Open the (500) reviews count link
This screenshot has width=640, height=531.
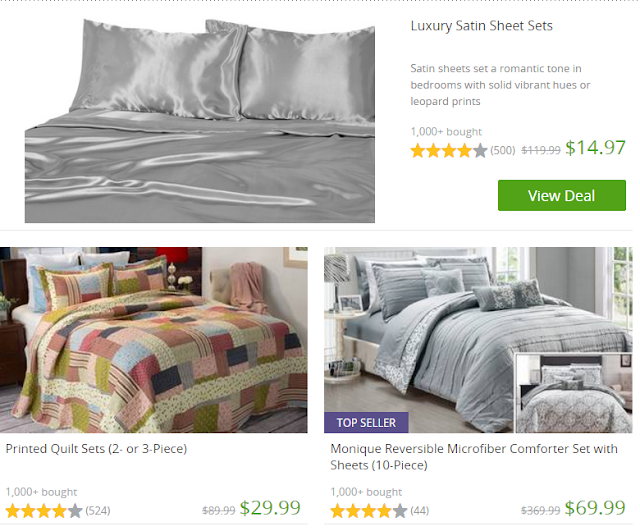point(503,151)
